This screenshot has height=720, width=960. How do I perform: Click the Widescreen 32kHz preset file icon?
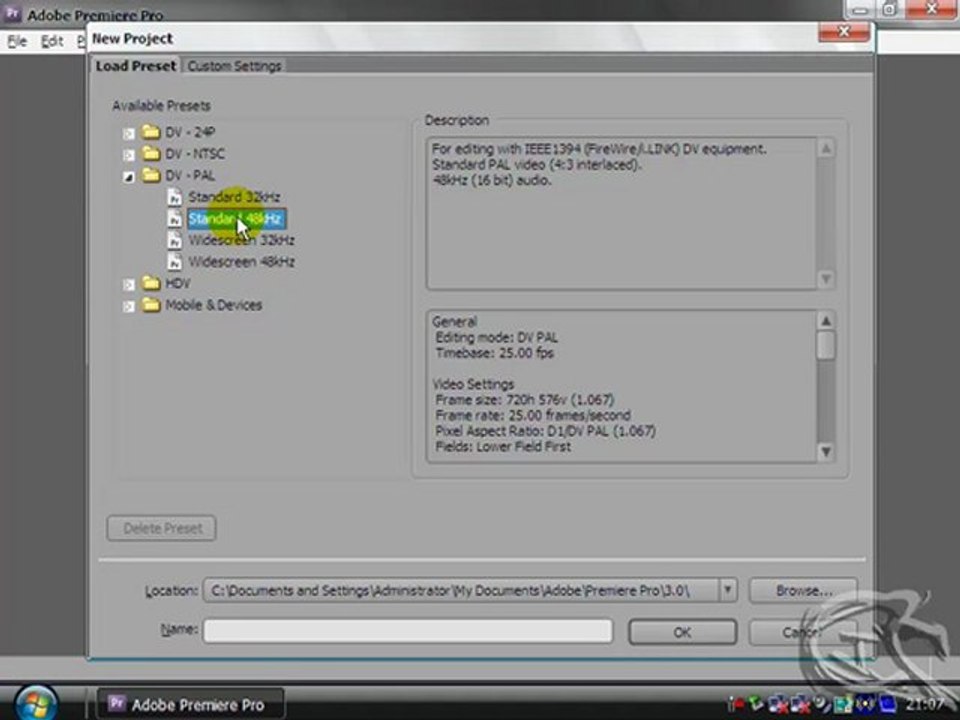(174, 240)
